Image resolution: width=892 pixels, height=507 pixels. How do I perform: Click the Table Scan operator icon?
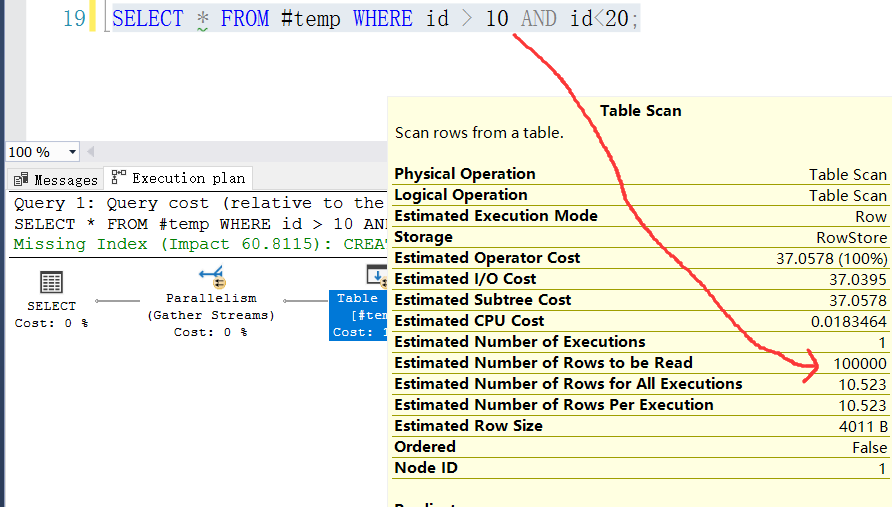377,275
